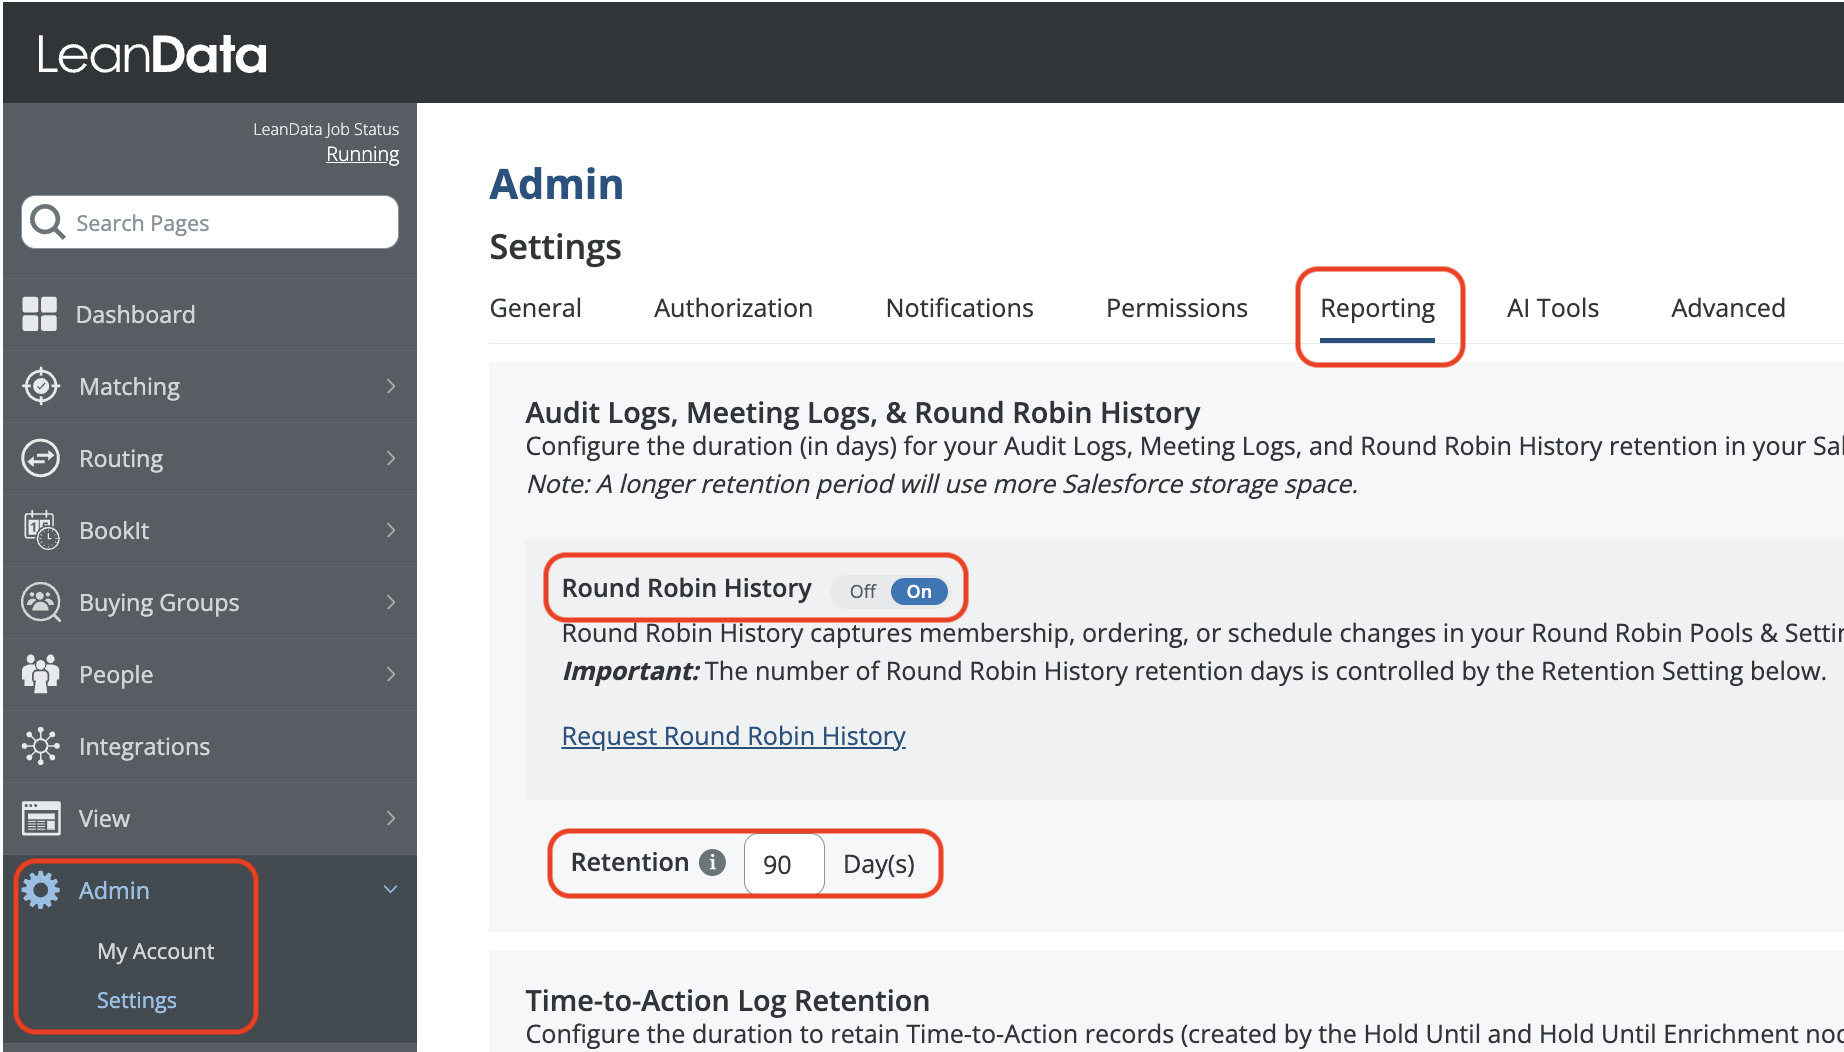Collapse the Admin section chevron
The image size is (1844, 1052).
tap(391, 889)
